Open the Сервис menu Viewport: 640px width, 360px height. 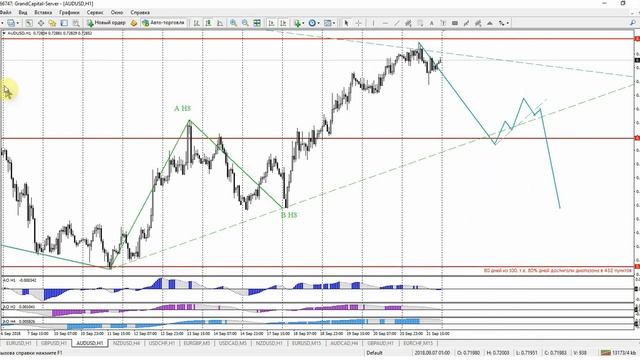pyautogui.click(x=95, y=13)
